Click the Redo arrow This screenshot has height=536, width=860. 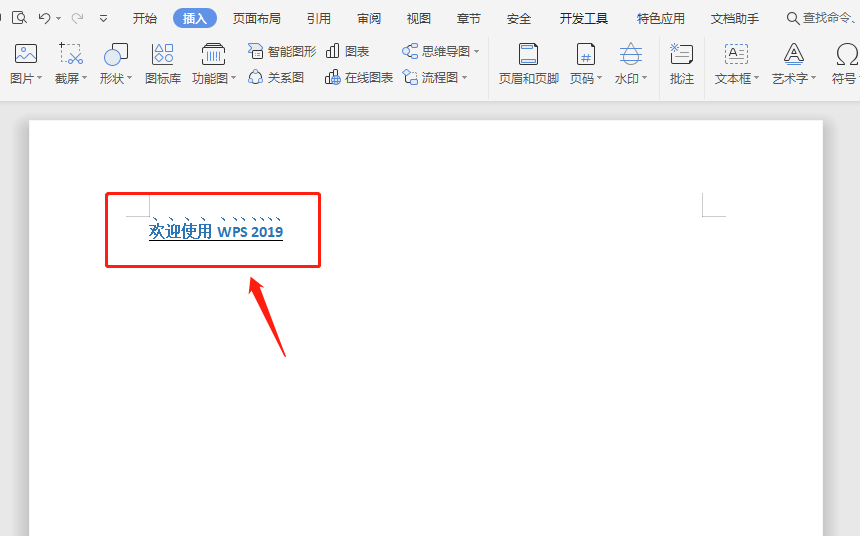point(77,18)
